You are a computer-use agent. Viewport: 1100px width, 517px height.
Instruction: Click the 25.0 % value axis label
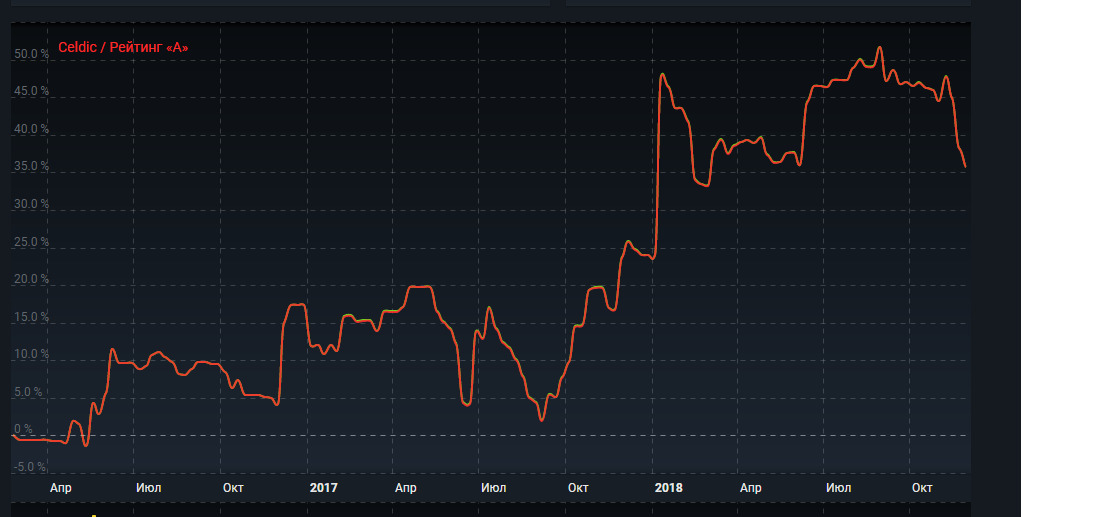coord(30,242)
